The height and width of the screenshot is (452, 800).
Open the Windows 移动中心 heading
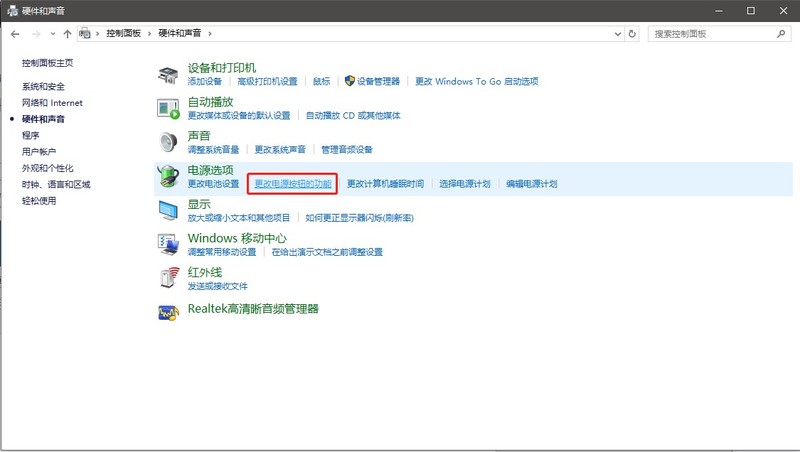(237, 238)
